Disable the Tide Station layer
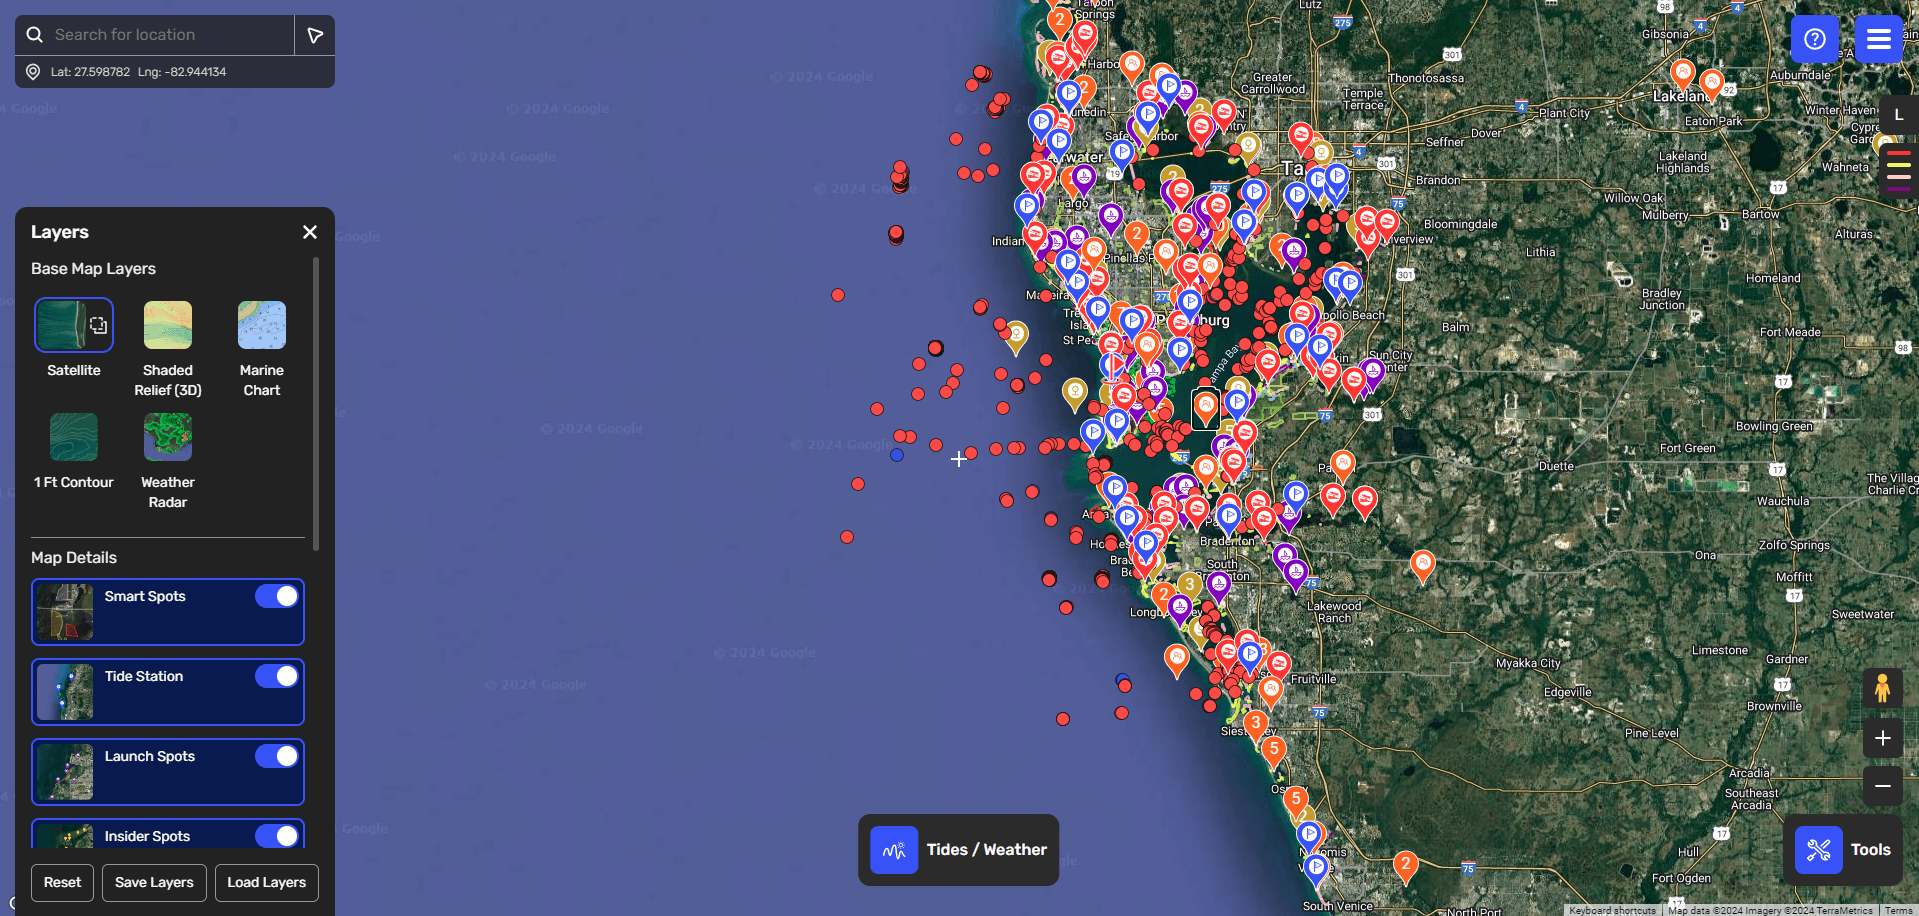The height and width of the screenshot is (916, 1919). pos(276,676)
